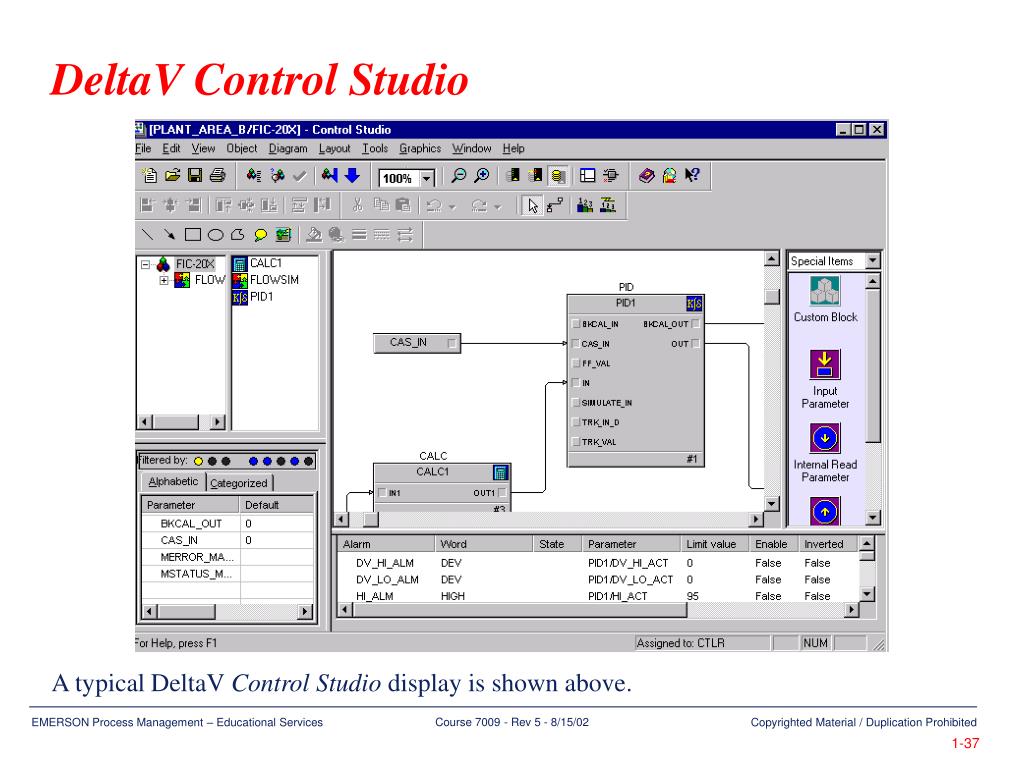This screenshot has width=1024, height=768.
Task: Click the alarm list scroll down arrow
Action: [x=866, y=594]
